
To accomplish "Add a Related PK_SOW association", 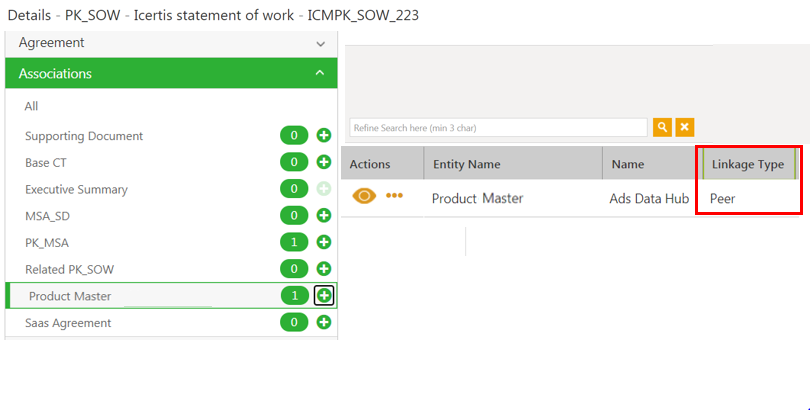I will [x=324, y=268].
